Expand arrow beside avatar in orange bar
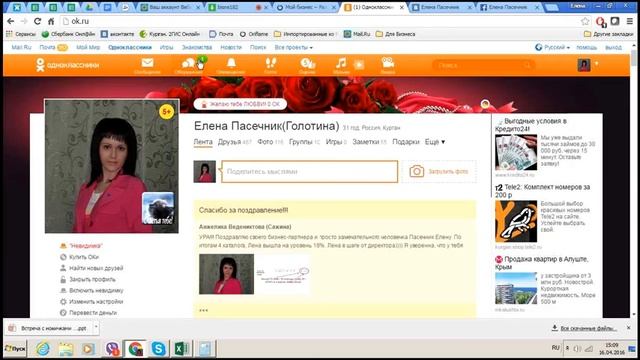Viewport: 640px width, 360px height. [x=597, y=64]
